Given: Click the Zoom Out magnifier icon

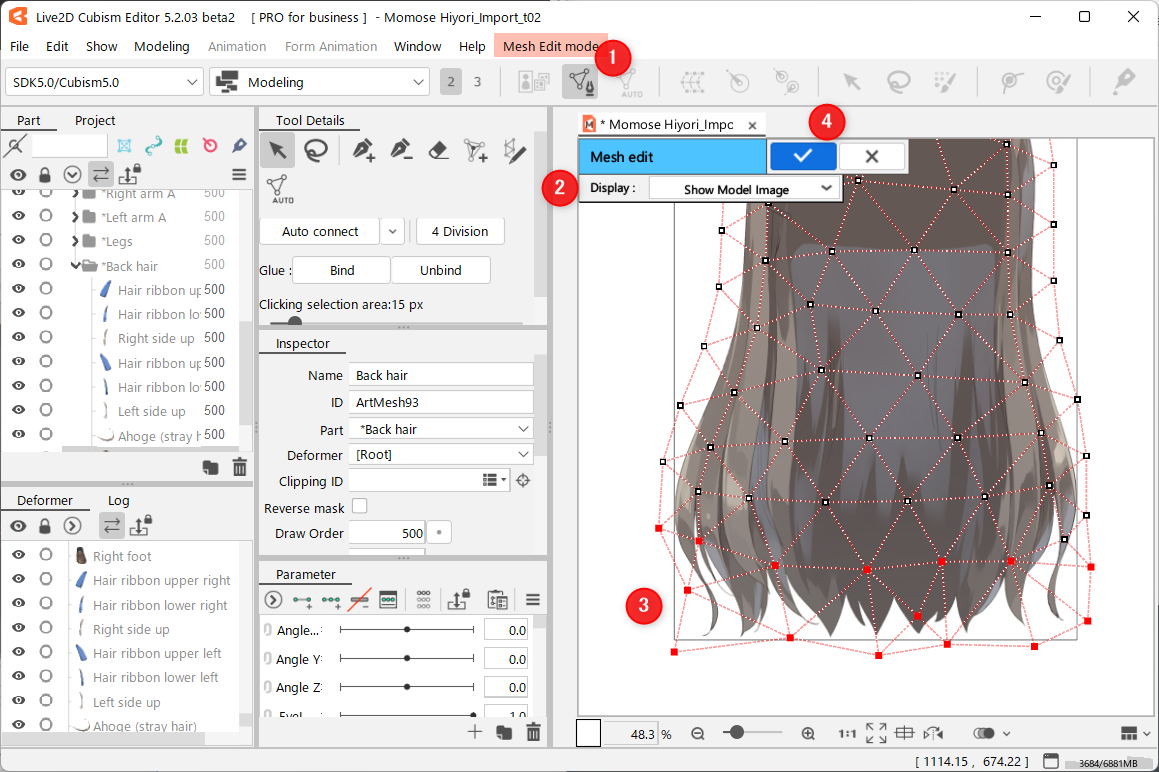Looking at the screenshot, I should (698, 733).
